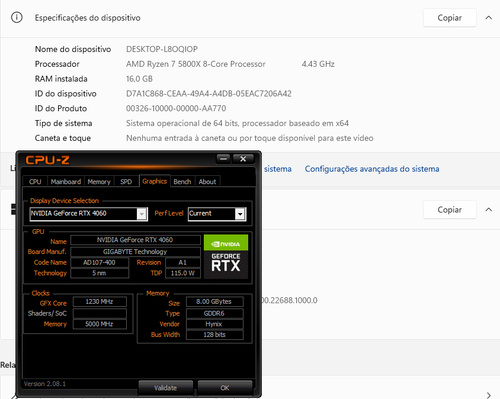Click the info icon beside Especificações do dispositivo
Image resolution: width=500 pixels, height=399 pixels.
click(x=17, y=17)
